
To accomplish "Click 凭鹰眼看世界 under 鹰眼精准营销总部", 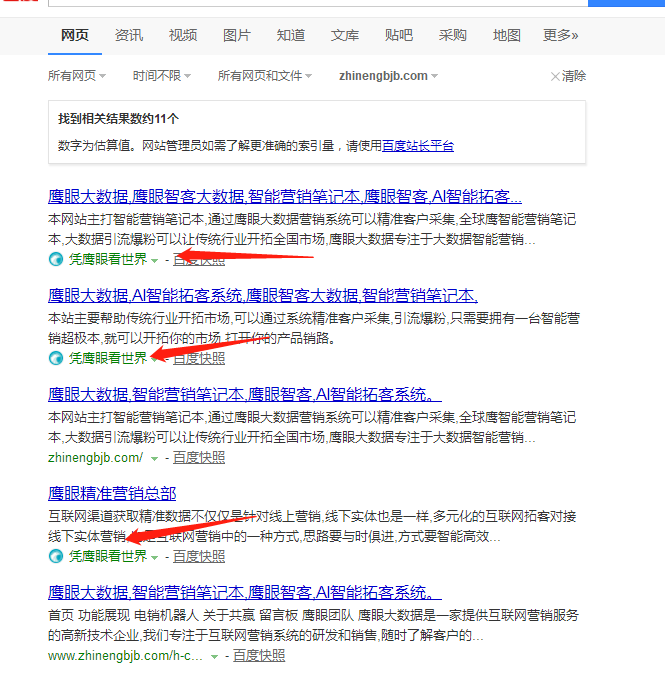I will coord(108,556).
